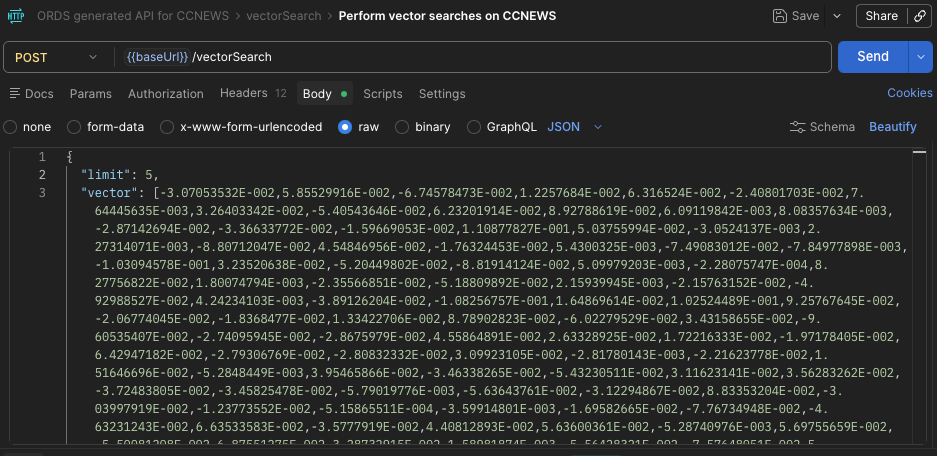Click the HTTP request type icon
The width and height of the screenshot is (937, 456).
click(16, 16)
